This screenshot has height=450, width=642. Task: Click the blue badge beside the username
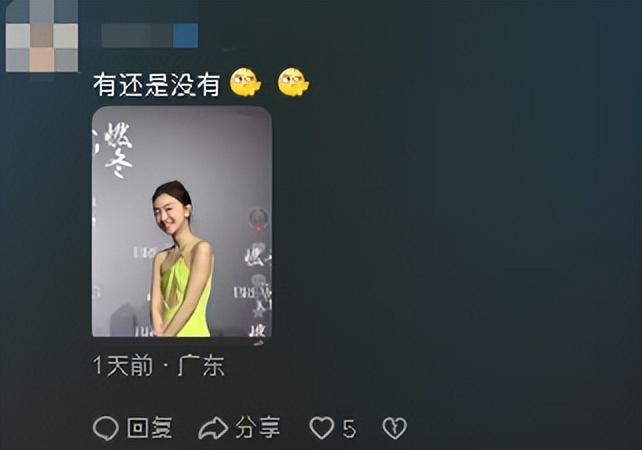(185, 36)
